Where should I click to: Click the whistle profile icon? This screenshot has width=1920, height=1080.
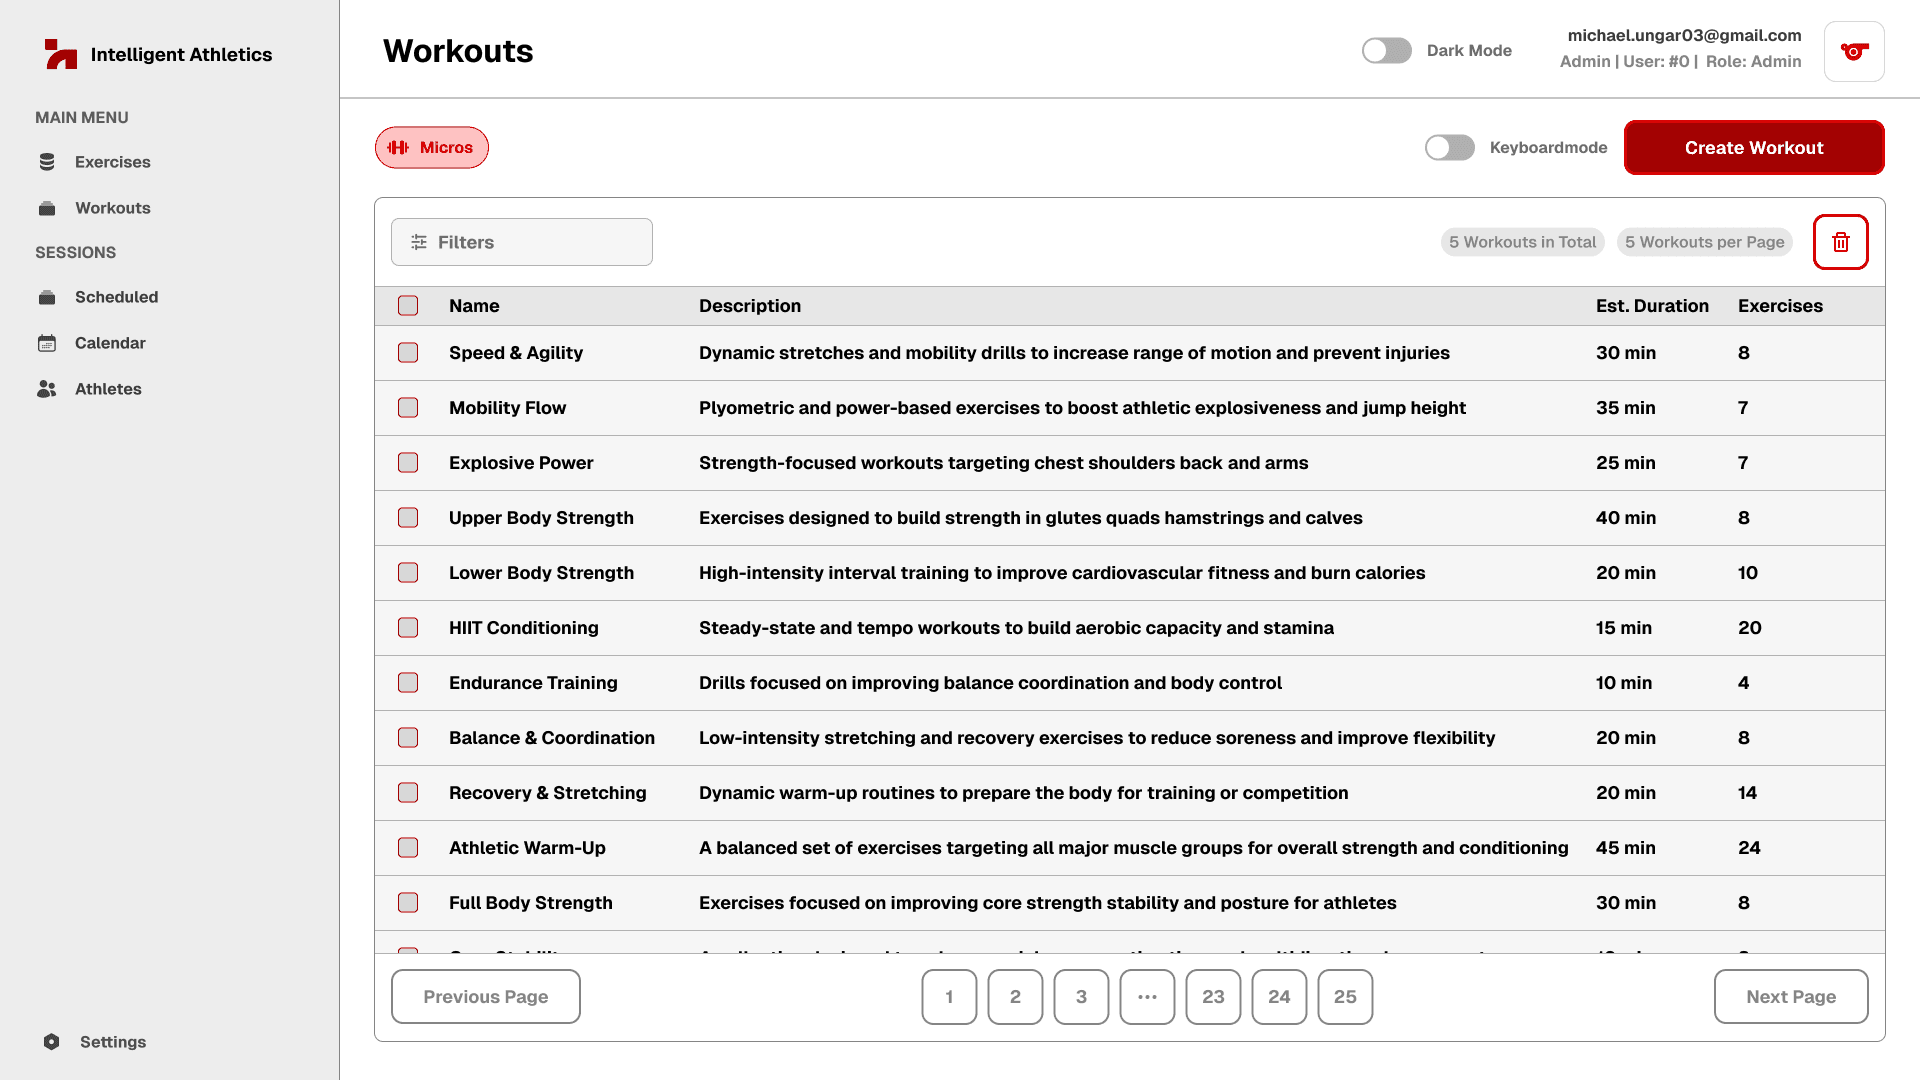[x=1854, y=51]
